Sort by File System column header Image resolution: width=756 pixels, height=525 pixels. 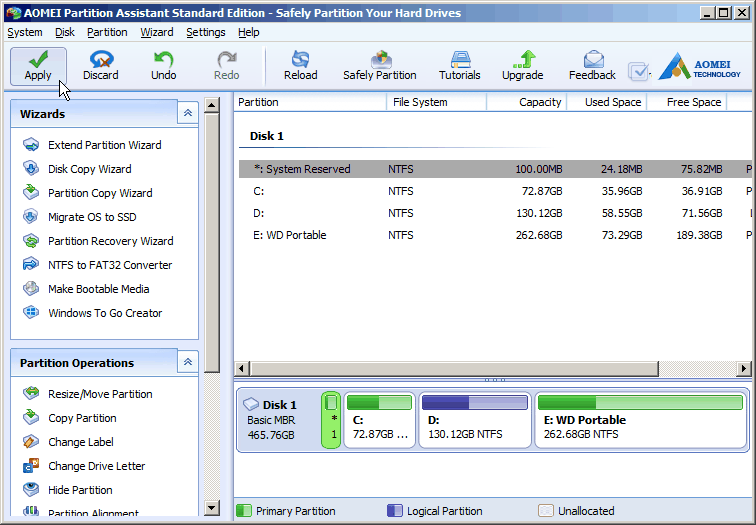pos(437,102)
